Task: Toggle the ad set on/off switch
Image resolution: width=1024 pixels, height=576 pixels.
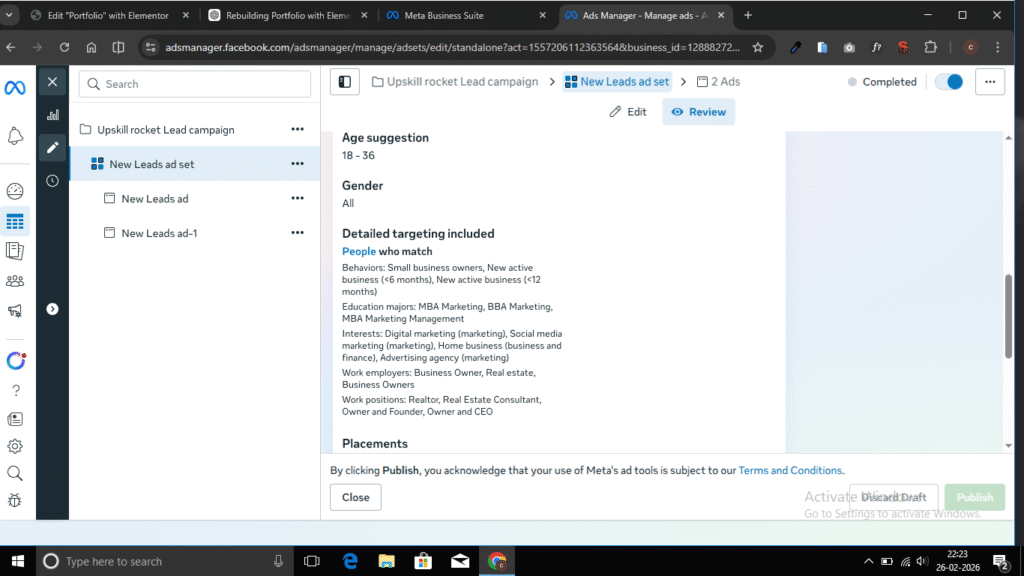Action: pyautogui.click(x=948, y=82)
